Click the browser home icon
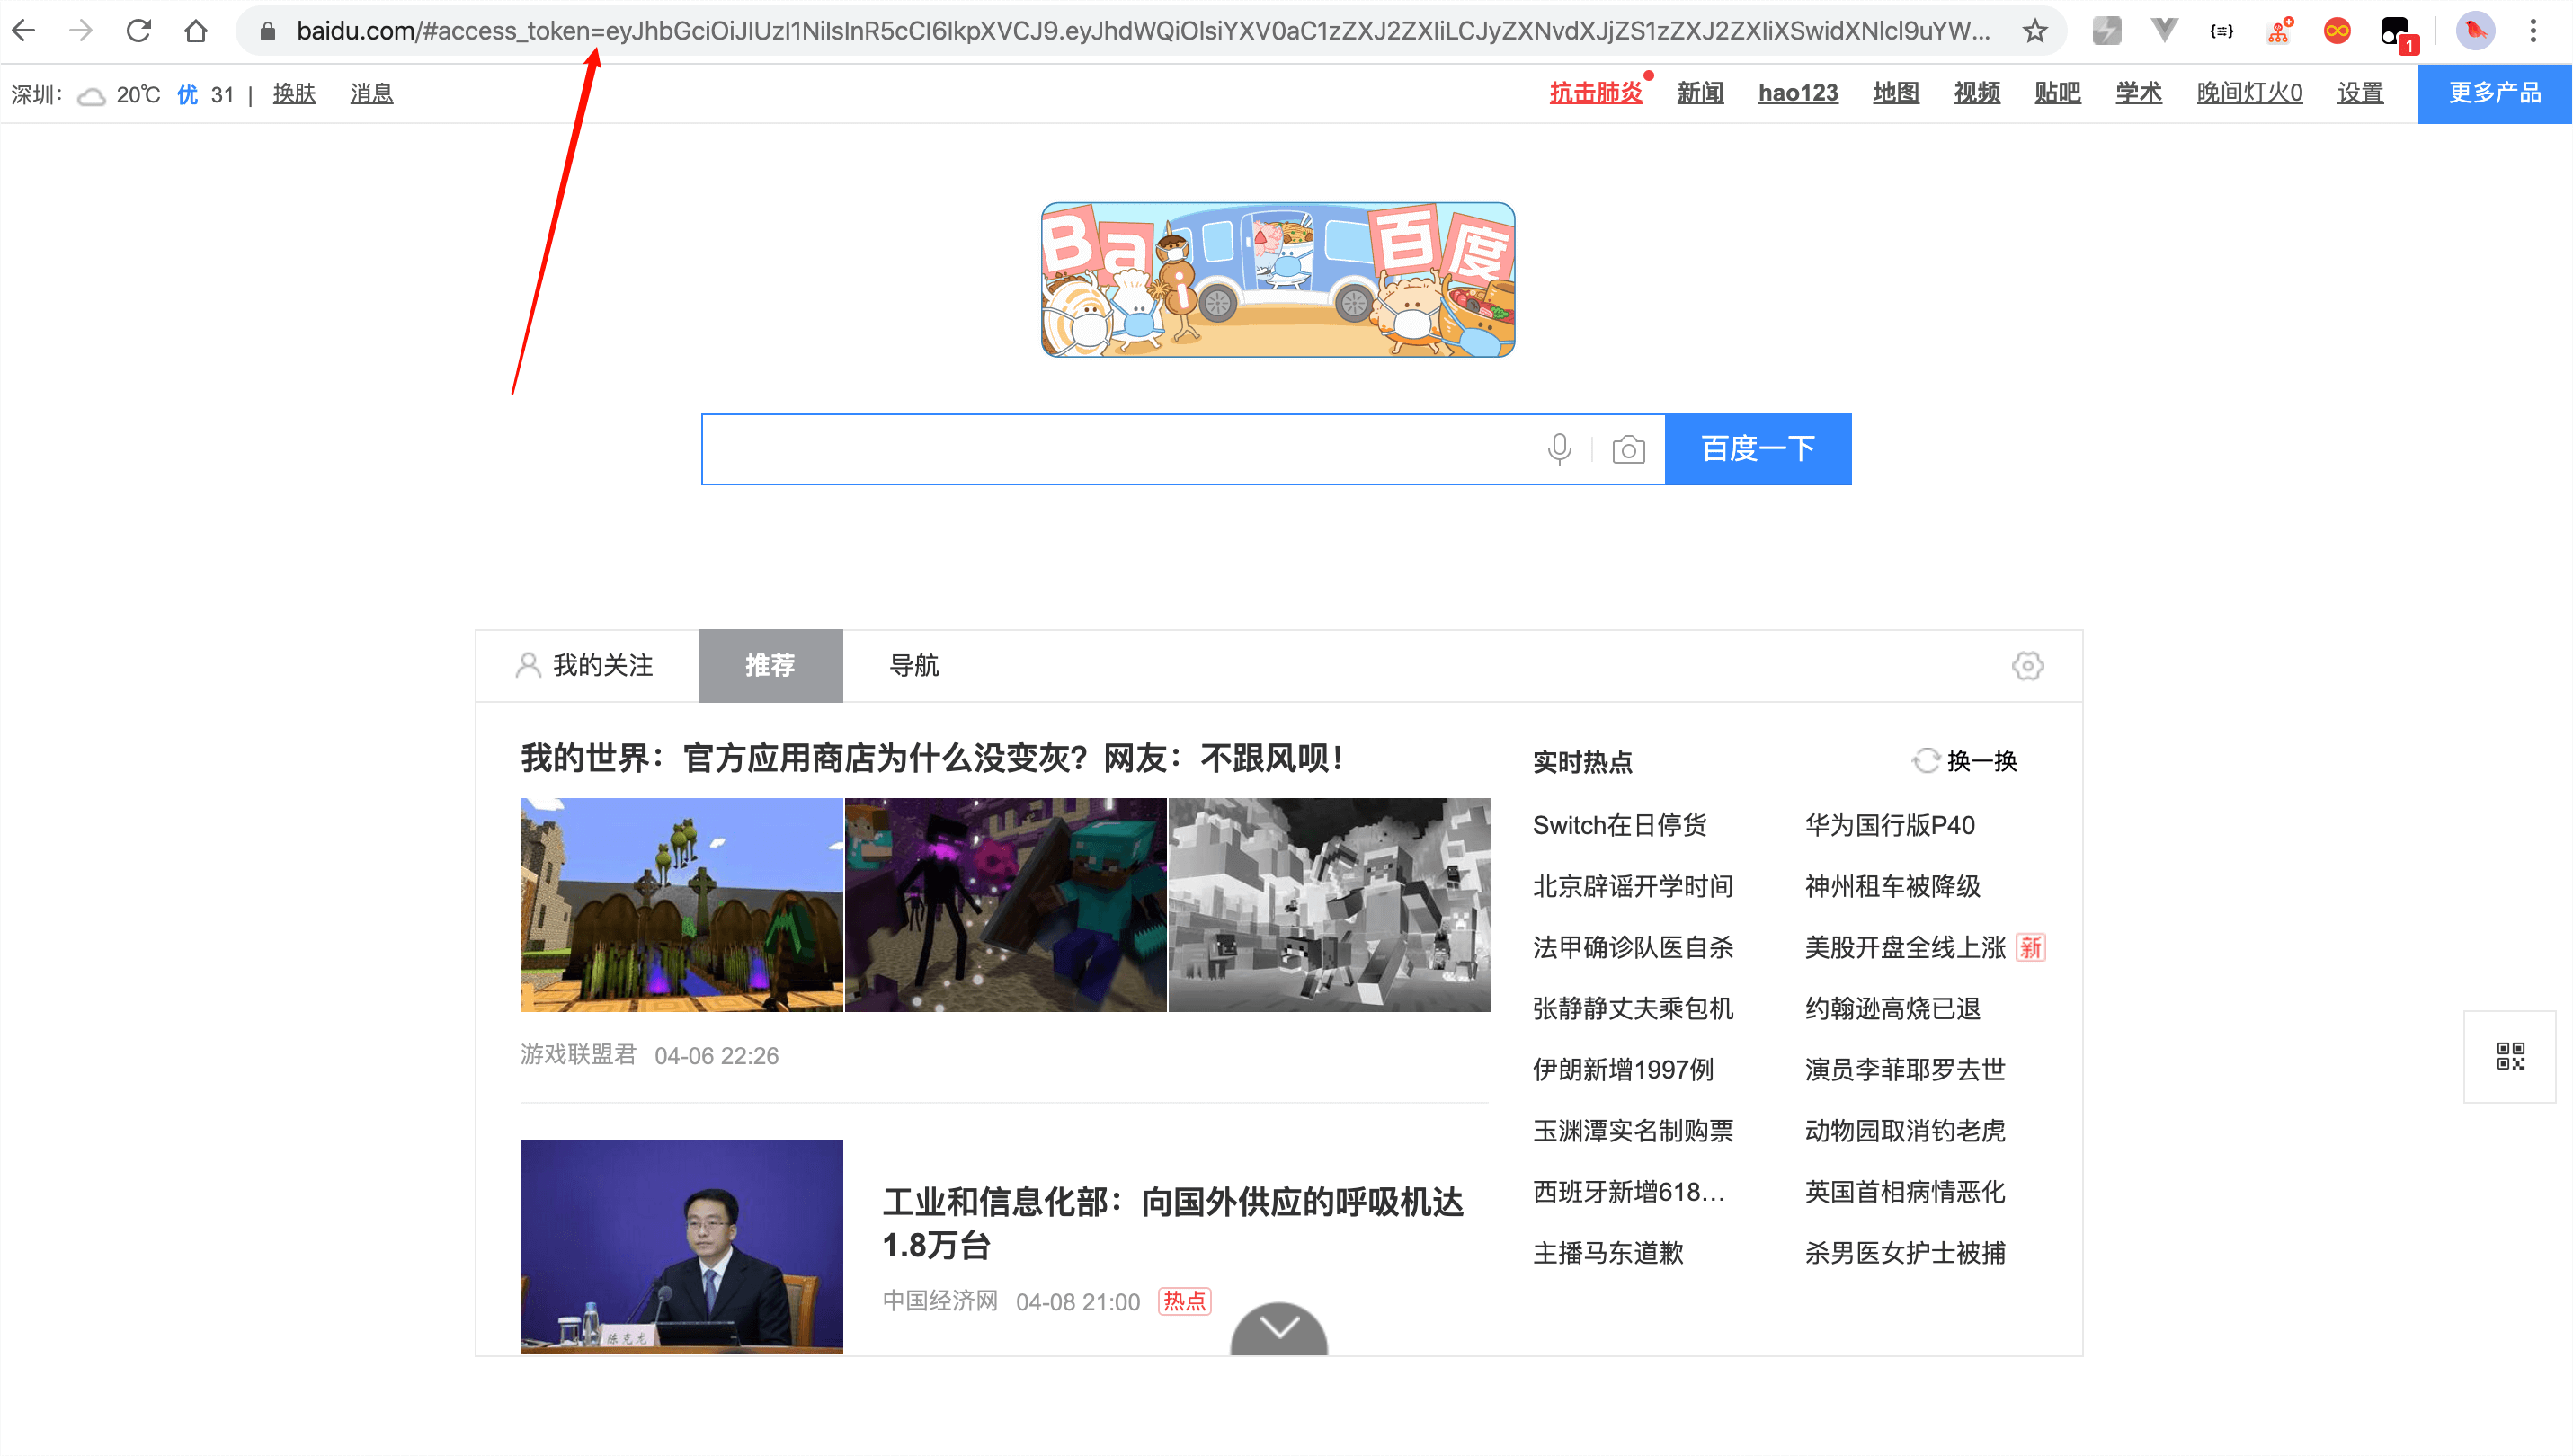This screenshot has width=2573, height=1456. 196,31
